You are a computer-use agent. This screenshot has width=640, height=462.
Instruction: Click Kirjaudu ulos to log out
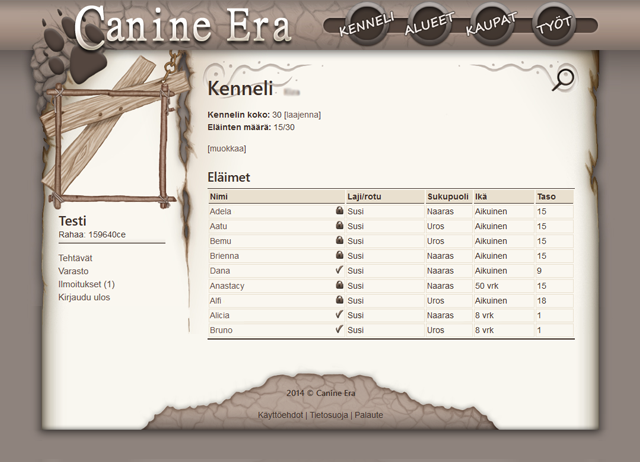click(85, 297)
